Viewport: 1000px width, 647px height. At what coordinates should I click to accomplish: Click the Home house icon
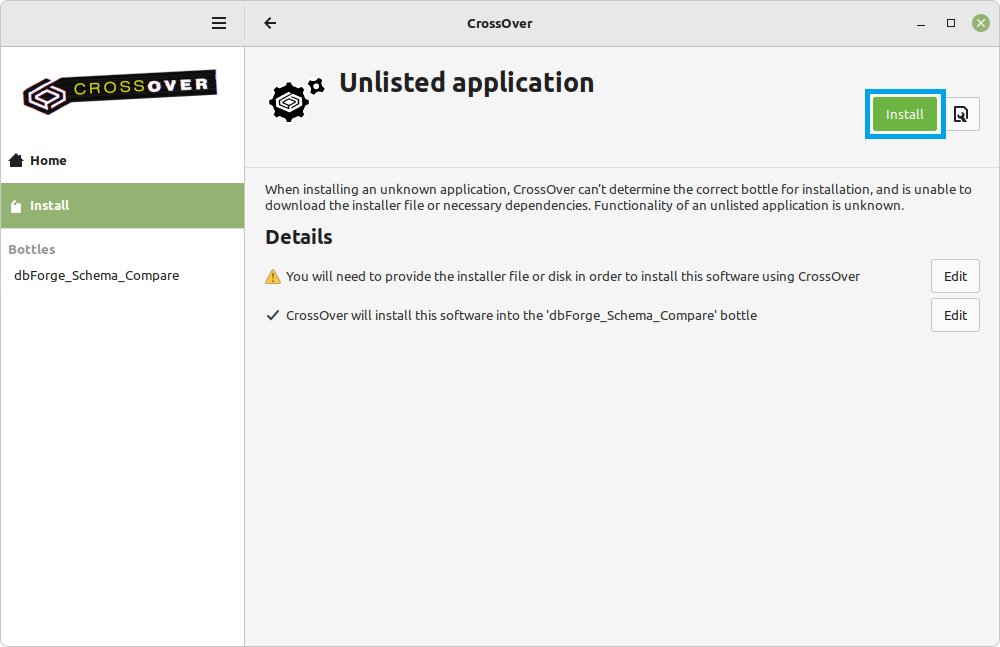click(17, 160)
